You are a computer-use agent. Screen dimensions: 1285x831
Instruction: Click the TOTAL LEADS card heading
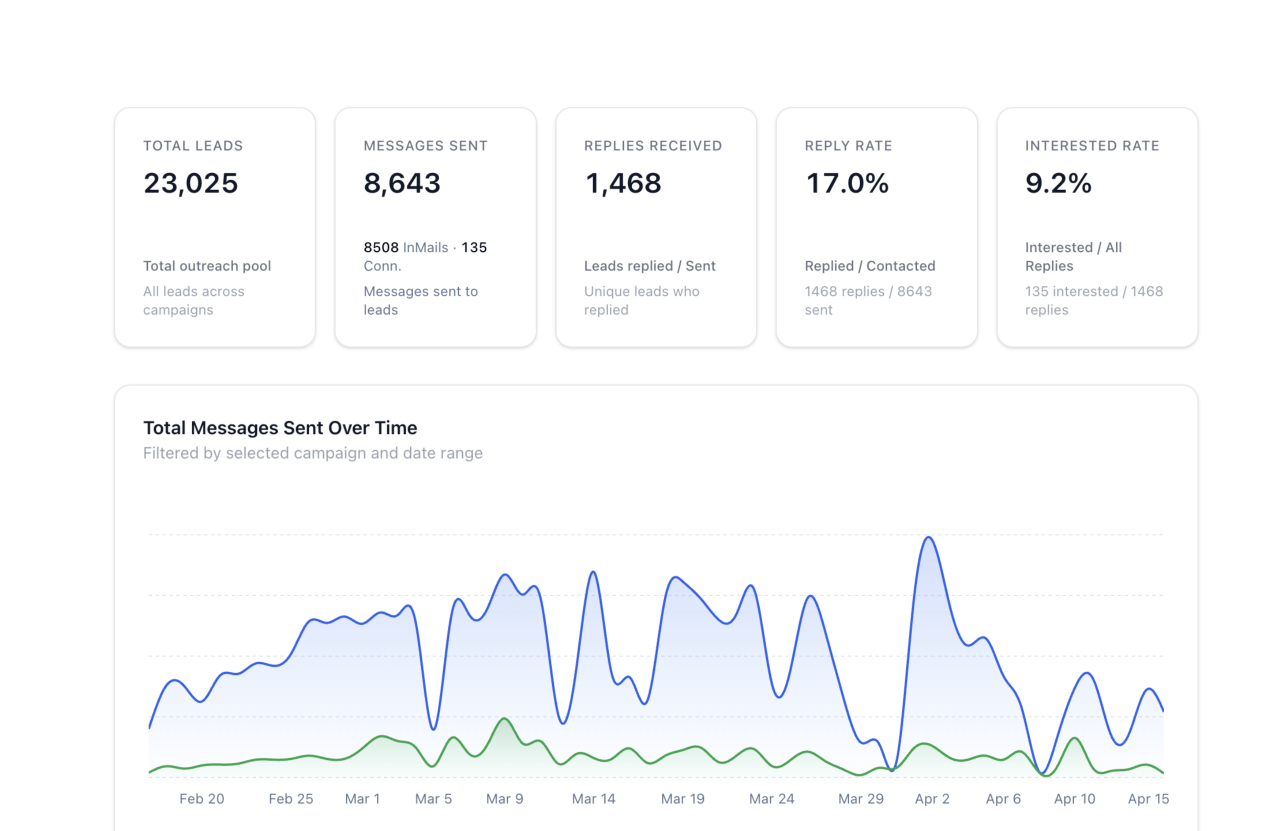193,146
